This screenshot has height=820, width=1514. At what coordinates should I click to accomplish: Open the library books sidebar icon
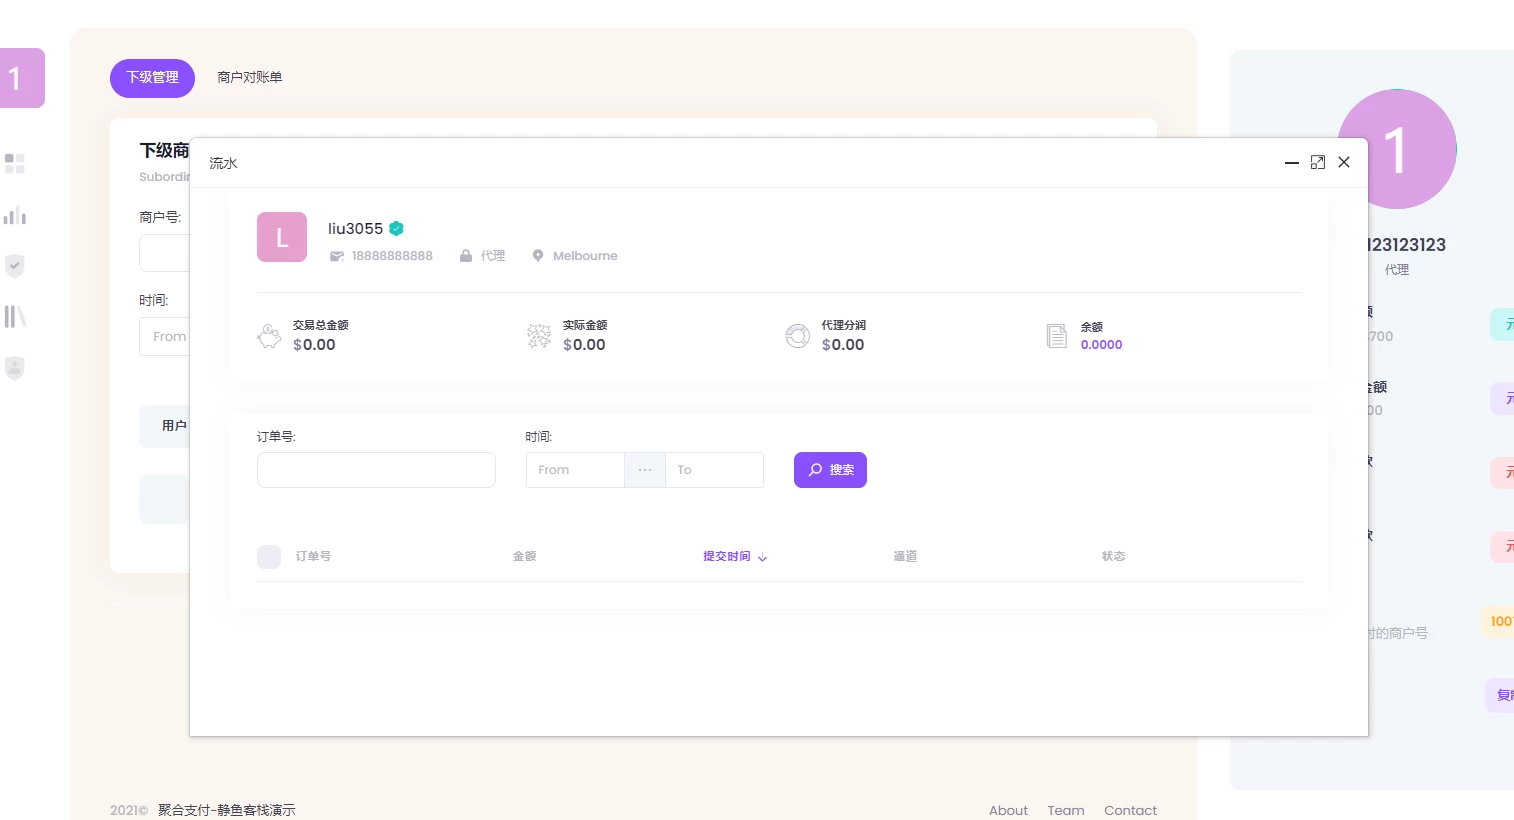point(15,317)
